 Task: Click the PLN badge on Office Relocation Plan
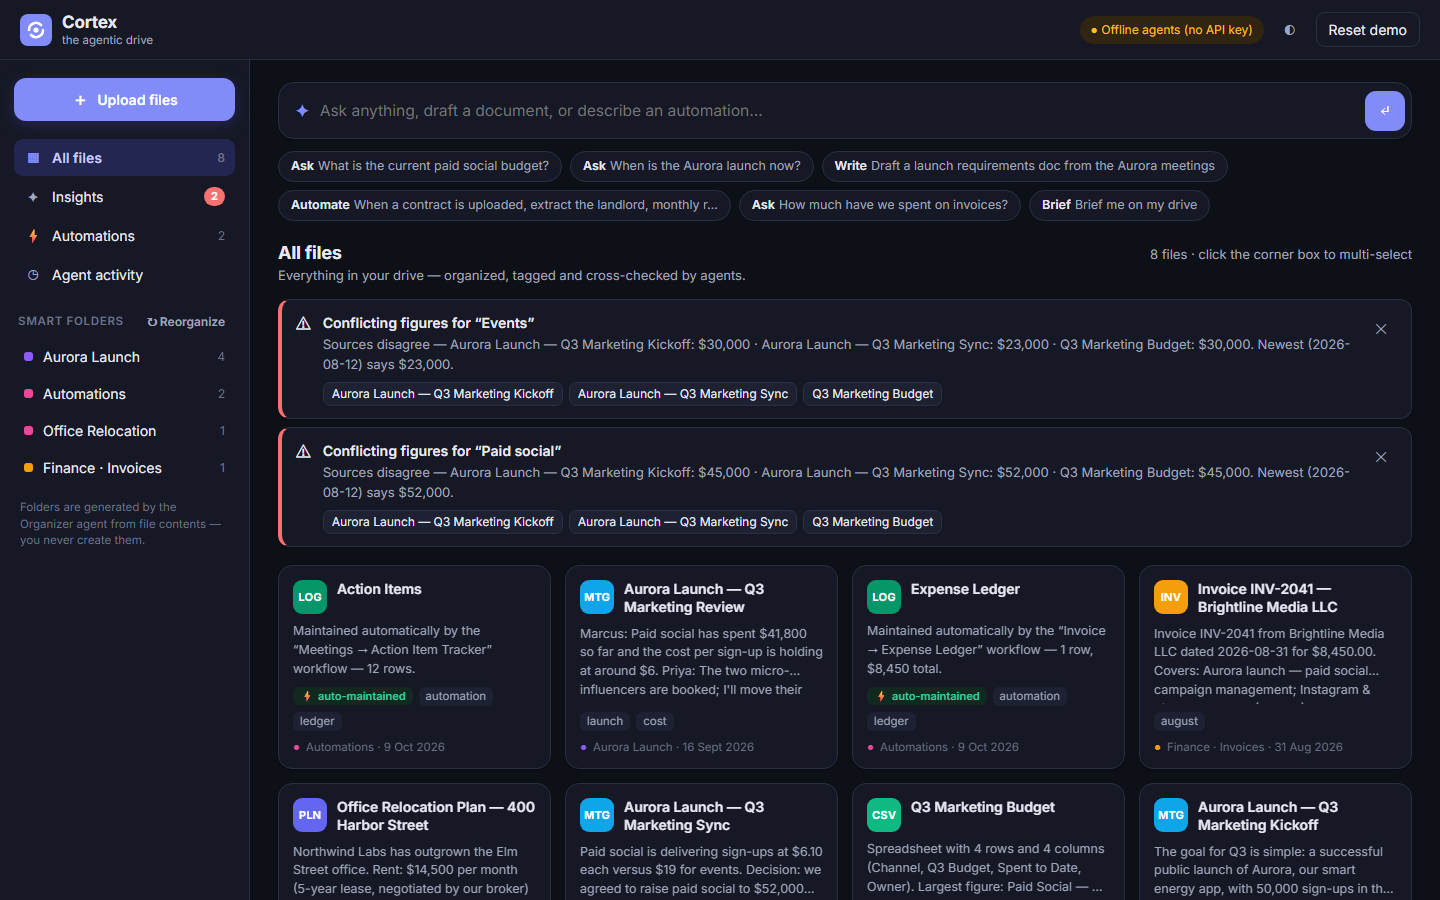[x=310, y=815]
